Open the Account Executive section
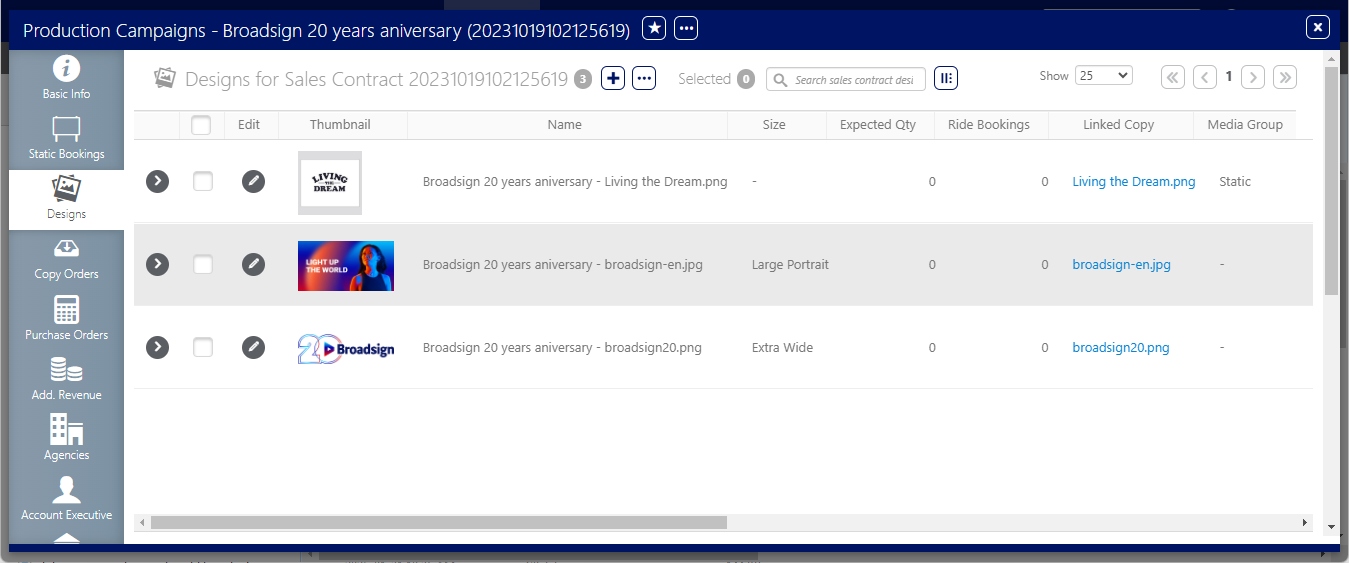This screenshot has width=1349, height=563. [66, 498]
